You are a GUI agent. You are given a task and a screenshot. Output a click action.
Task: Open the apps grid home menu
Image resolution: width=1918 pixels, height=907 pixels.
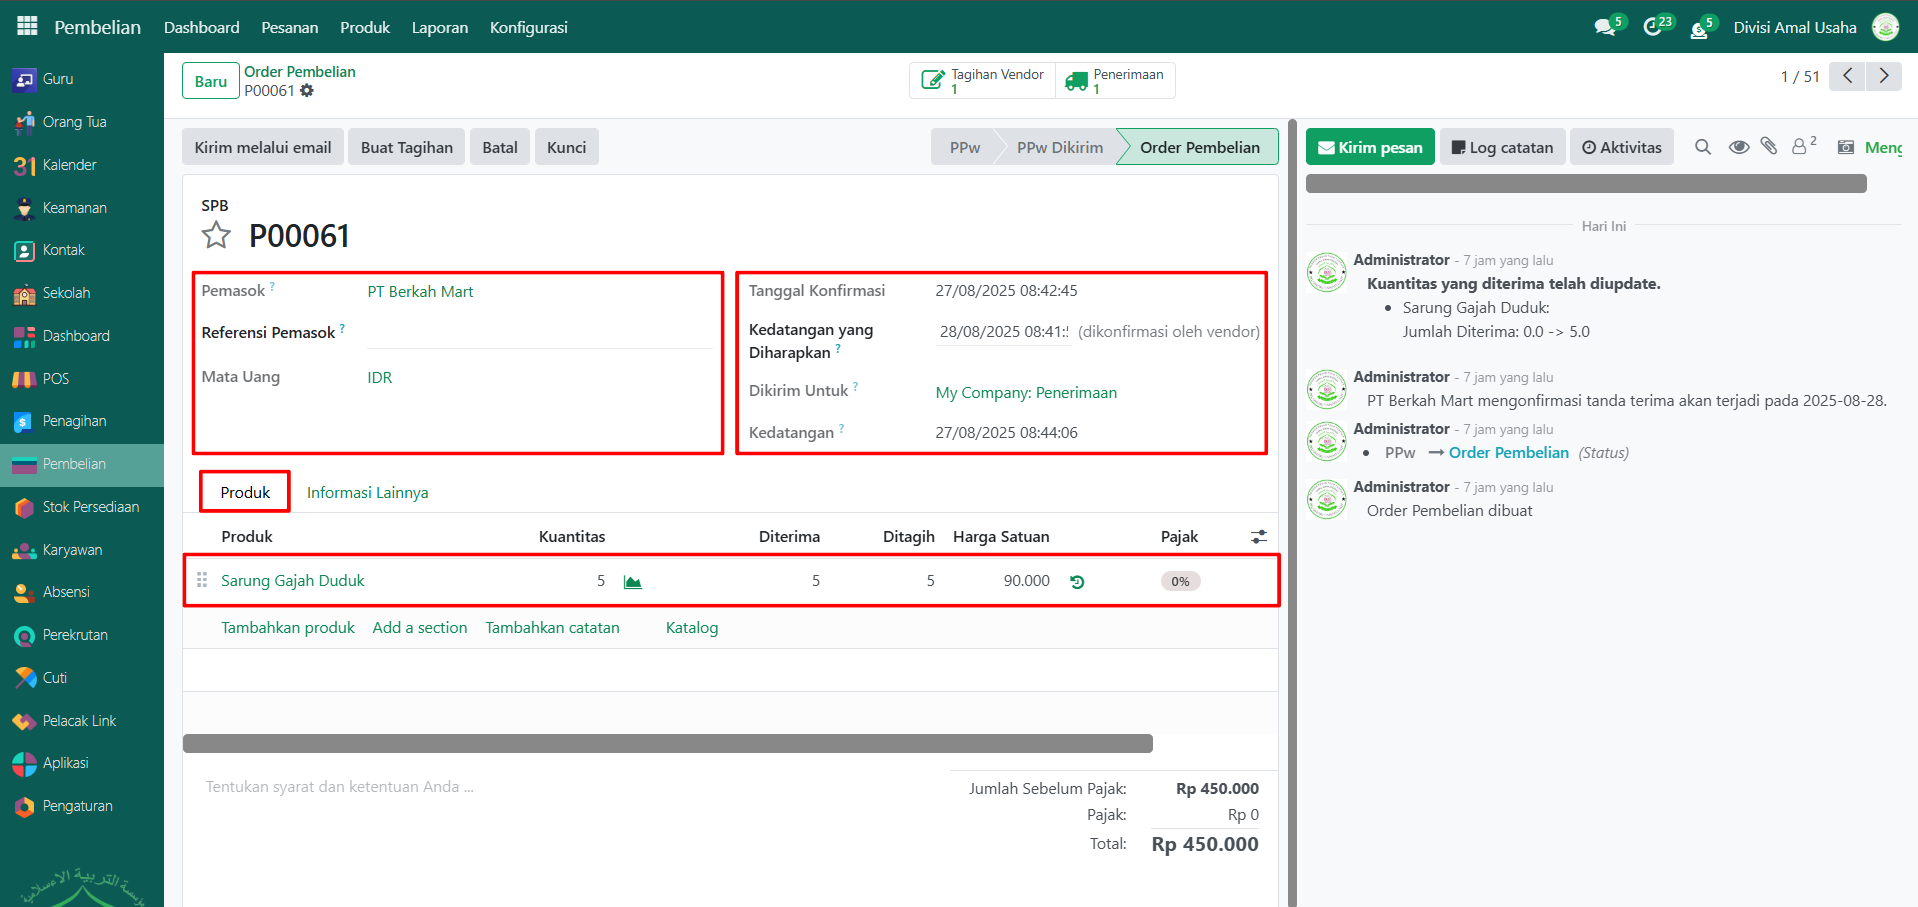point(27,26)
